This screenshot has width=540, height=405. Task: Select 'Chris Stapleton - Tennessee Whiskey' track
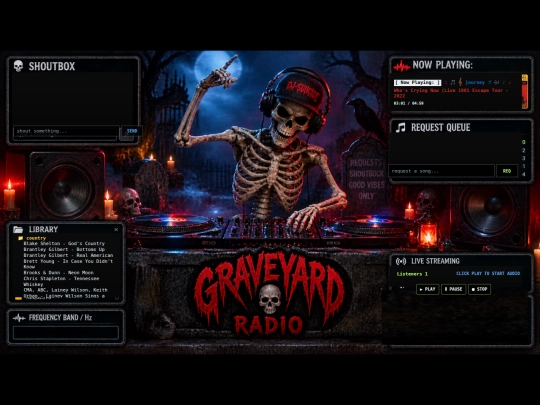point(61,281)
